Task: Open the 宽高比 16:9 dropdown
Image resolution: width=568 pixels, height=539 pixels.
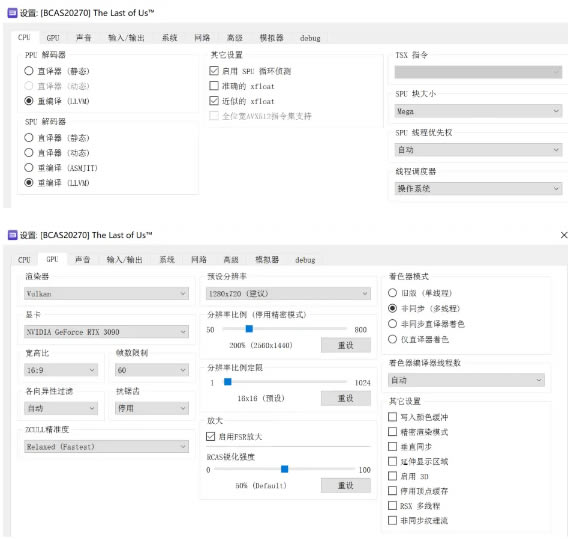Action: (x=61, y=370)
